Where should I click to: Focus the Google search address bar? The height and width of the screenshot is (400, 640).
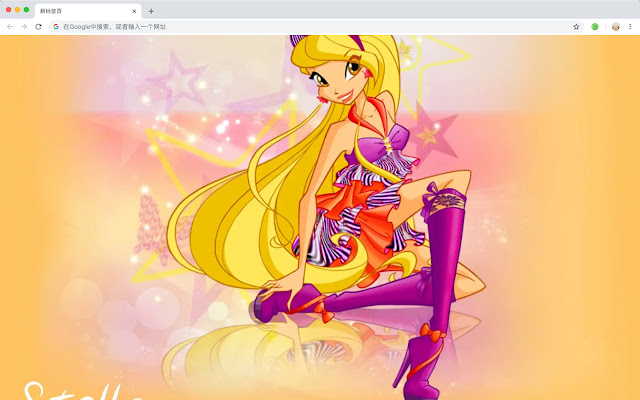[316, 27]
